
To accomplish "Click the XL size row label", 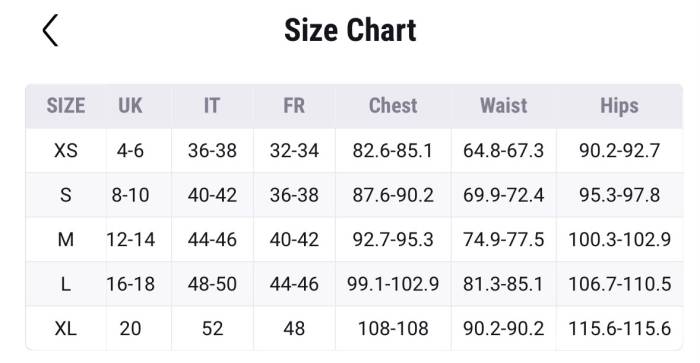I will 66,329.
